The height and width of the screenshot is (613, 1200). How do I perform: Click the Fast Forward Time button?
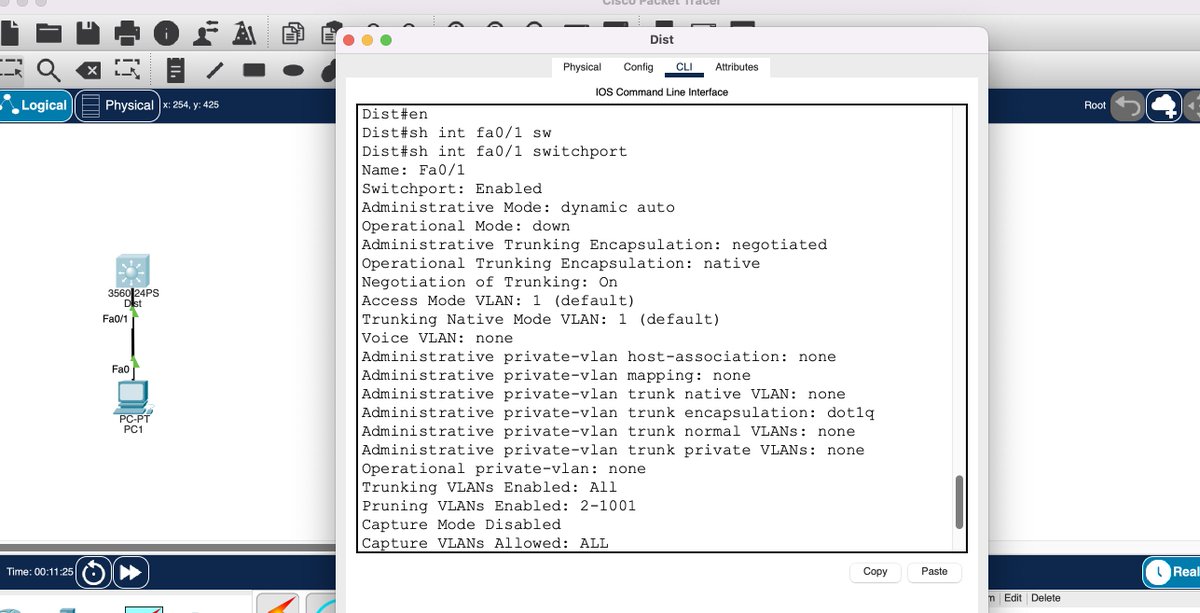coord(132,573)
